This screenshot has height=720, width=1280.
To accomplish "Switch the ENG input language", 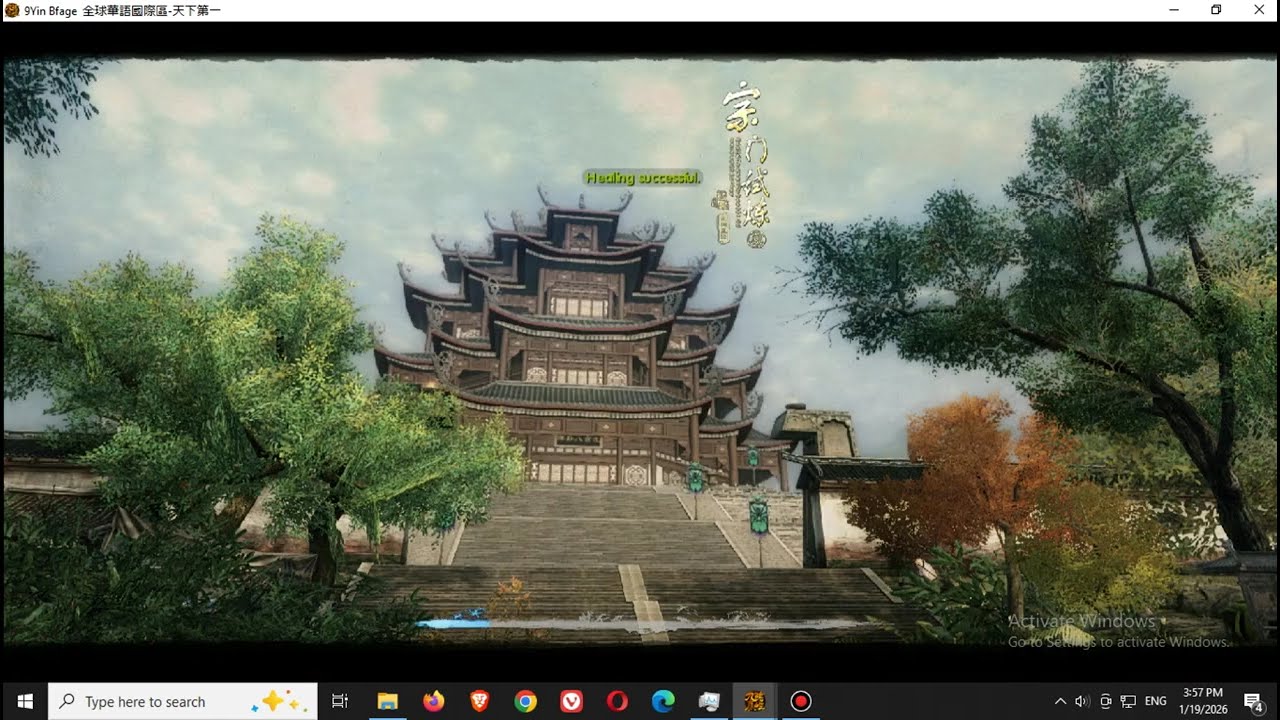I will coord(1156,701).
